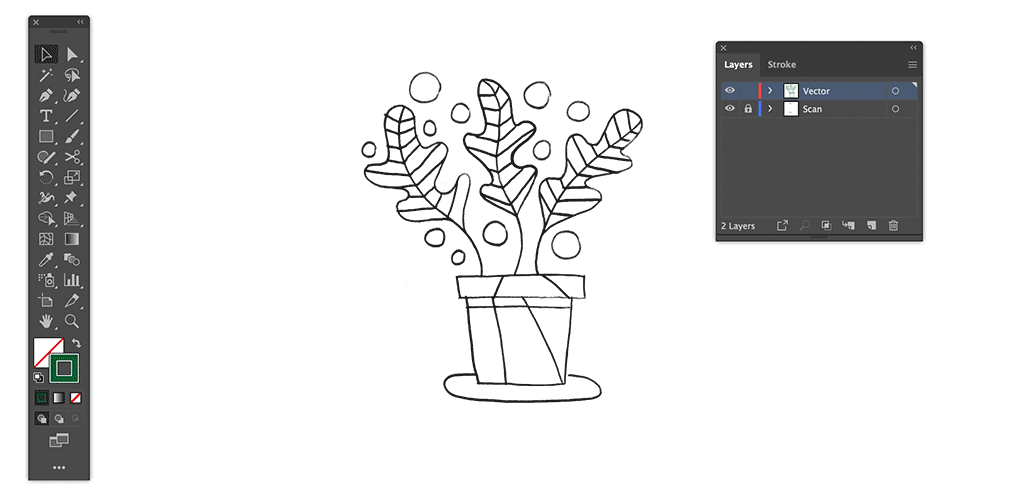This screenshot has width=1024, height=492.
Task: Collapse the toolbar with double arrows
Action: click(x=80, y=22)
